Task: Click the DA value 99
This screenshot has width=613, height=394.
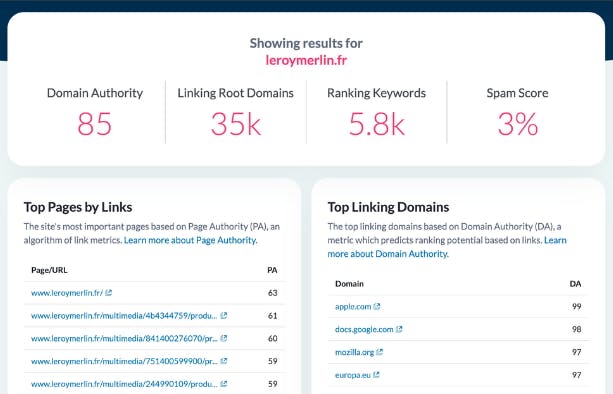Action: coord(577,306)
